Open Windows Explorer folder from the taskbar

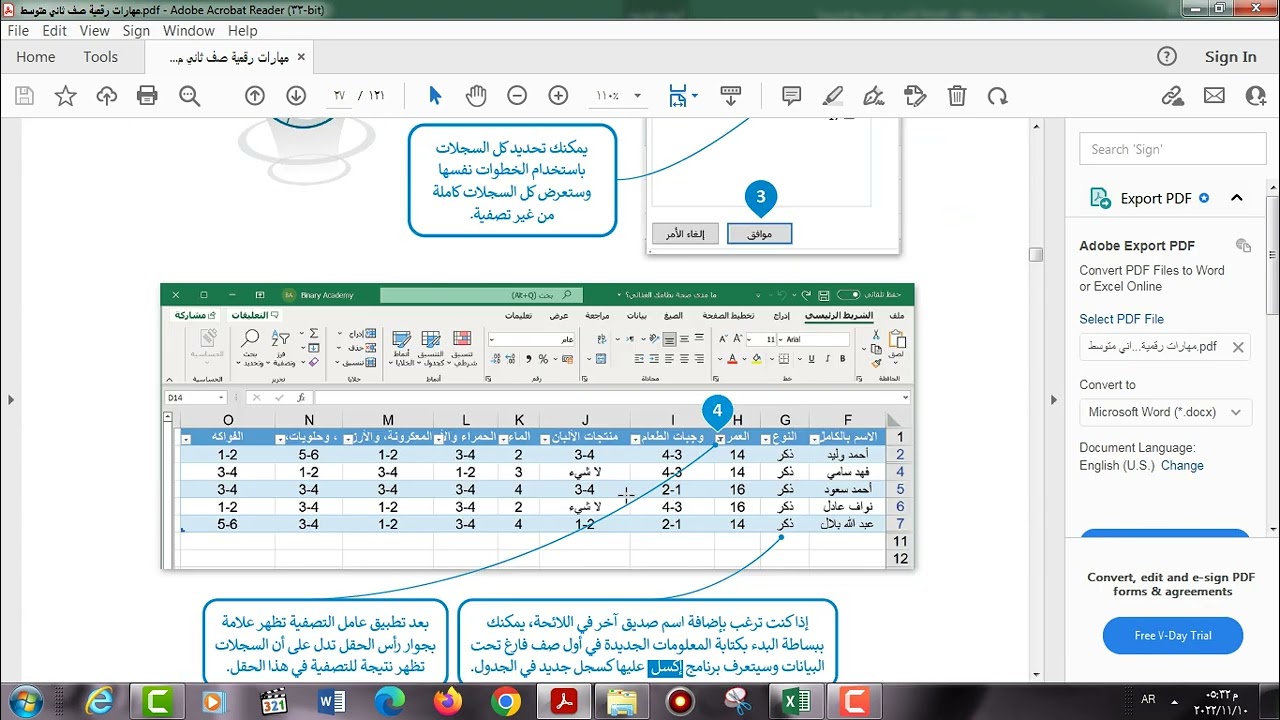621,702
